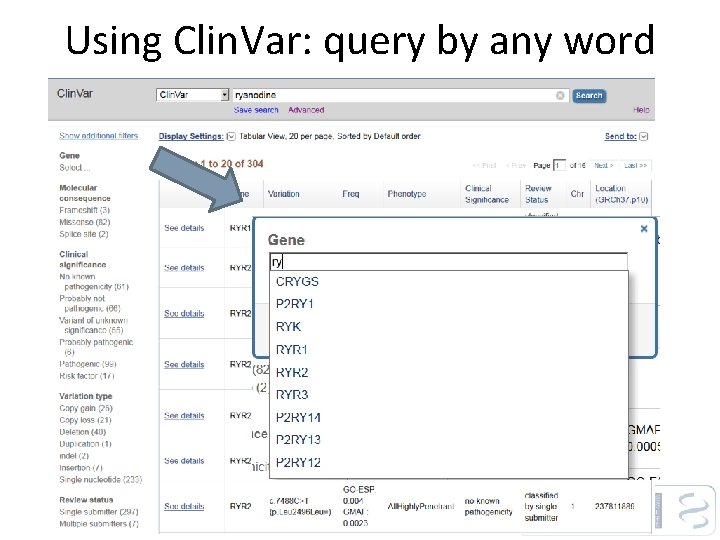Viewport: 720px width, 540px height.
Task: Filter by Pathogenic (99)
Action: coord(88,364)
